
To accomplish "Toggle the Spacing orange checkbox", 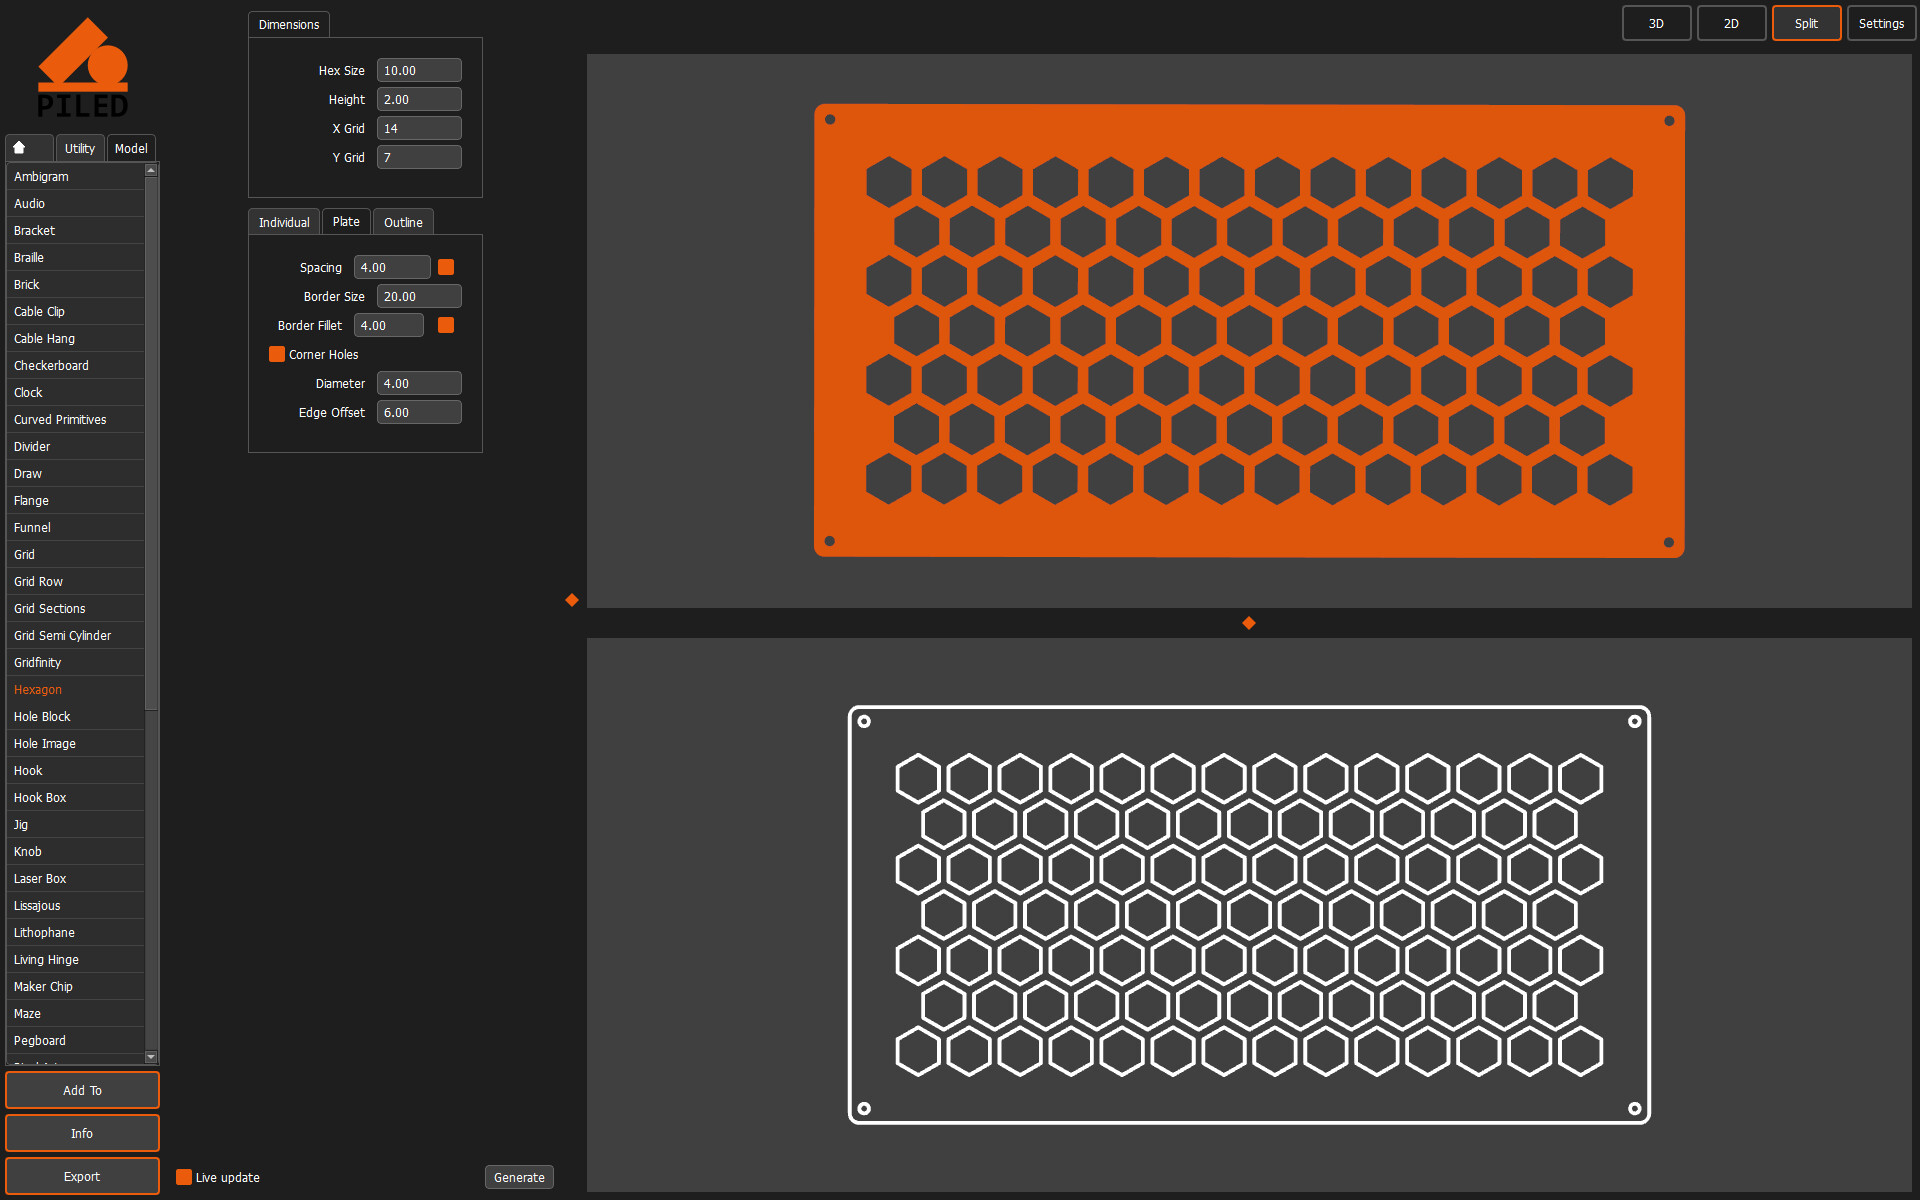I will pos(446,267).
